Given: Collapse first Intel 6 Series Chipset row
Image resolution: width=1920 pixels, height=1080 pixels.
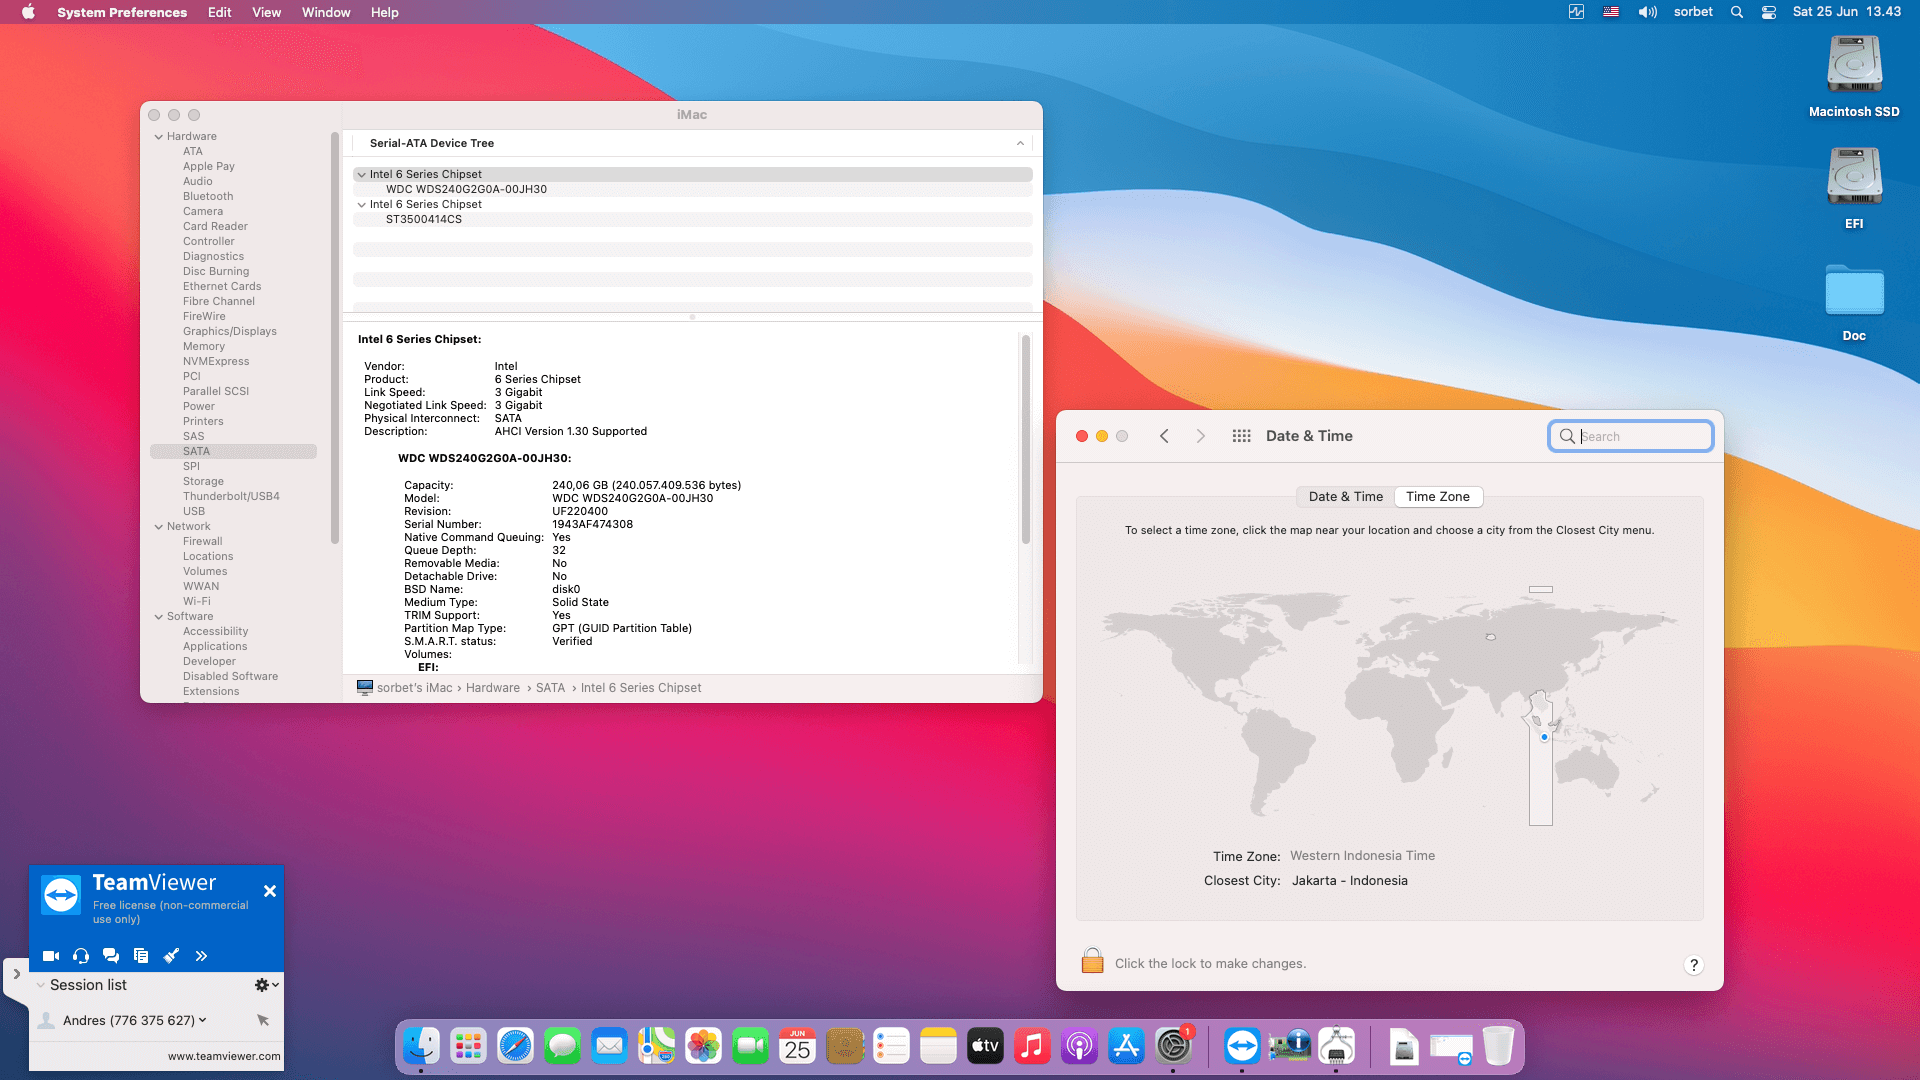Looking at the screenshot, I should [362, 175].
